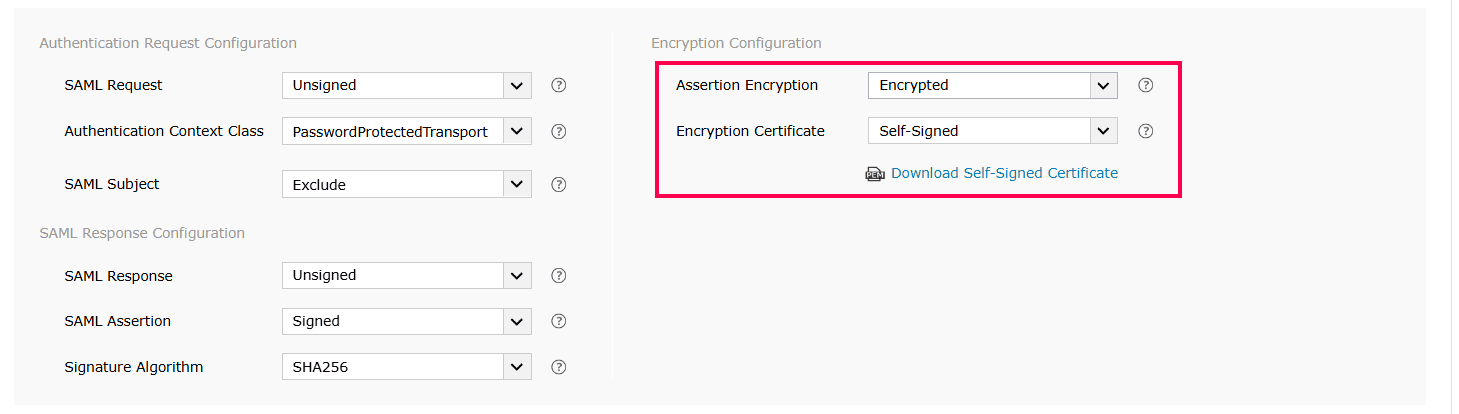Open the SAML Request dropdown
Viewport: 1459px width, 414px height.
click(x=406, y=85)
